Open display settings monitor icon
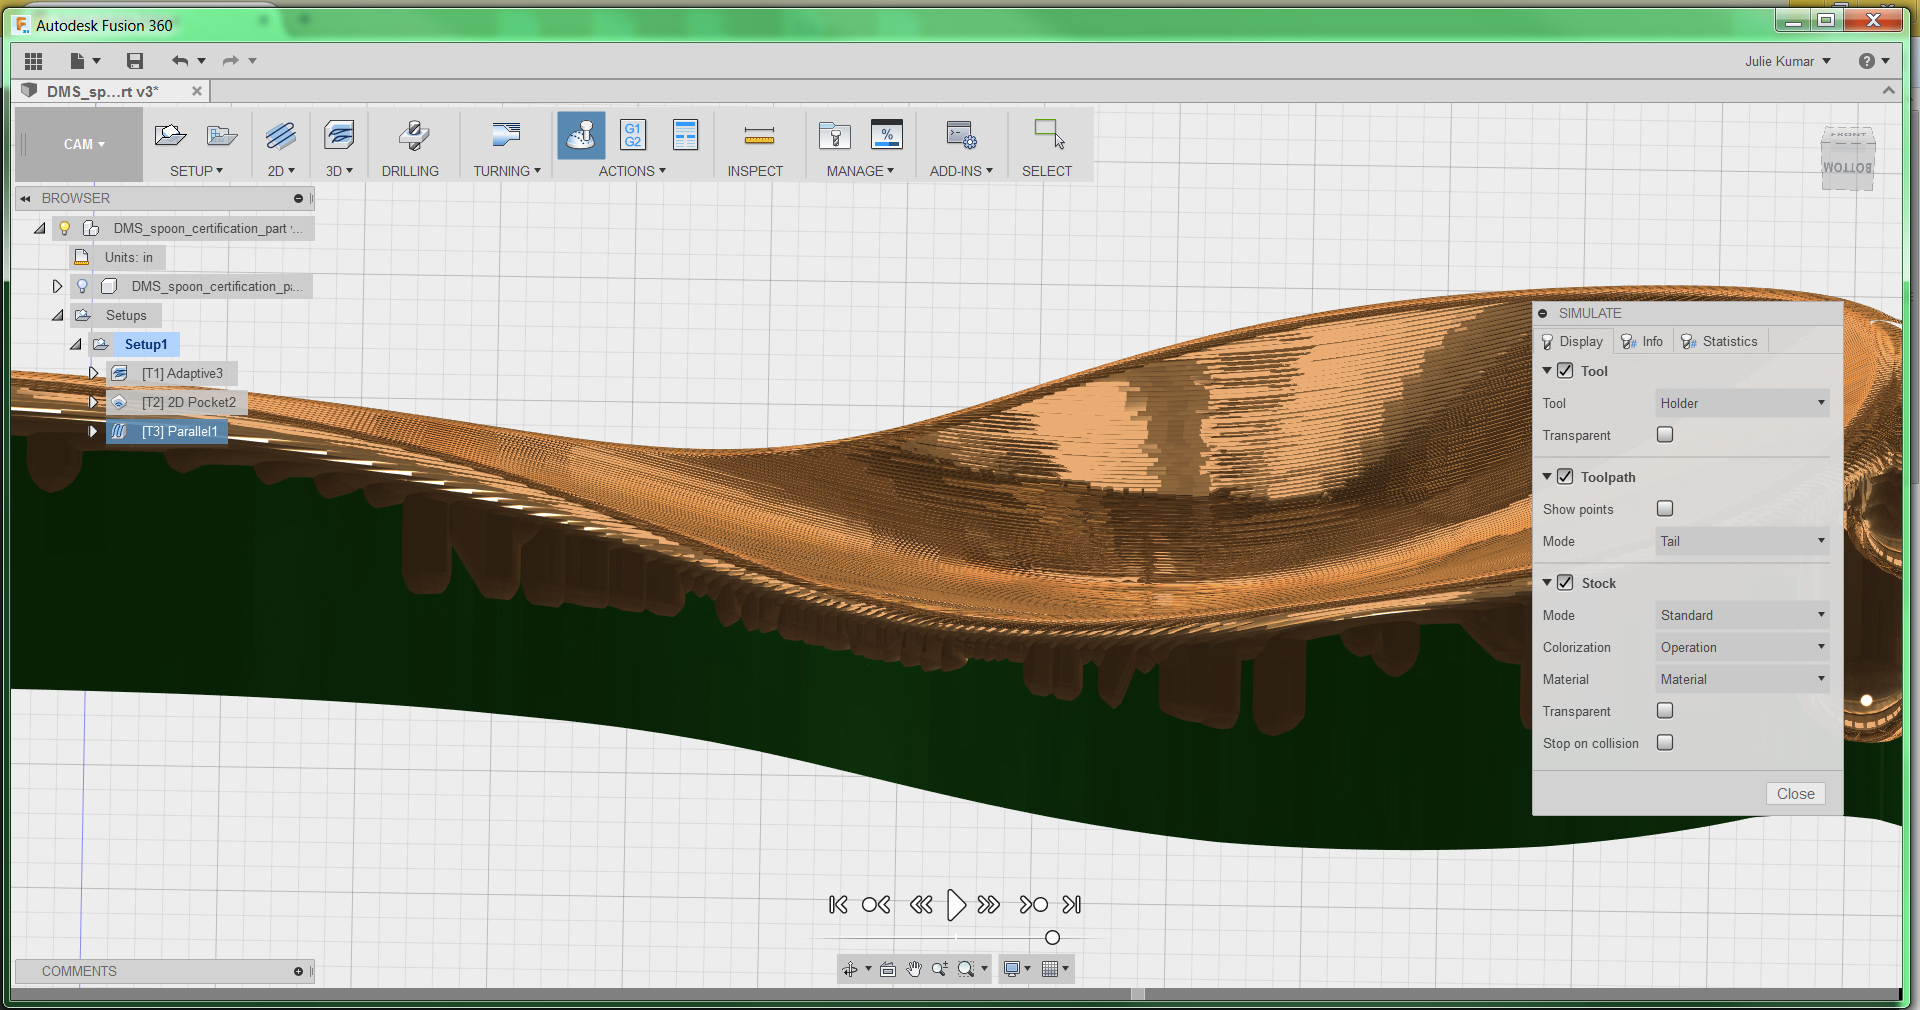This screenshot has width=1920, height=1010. click(1012, 969)
